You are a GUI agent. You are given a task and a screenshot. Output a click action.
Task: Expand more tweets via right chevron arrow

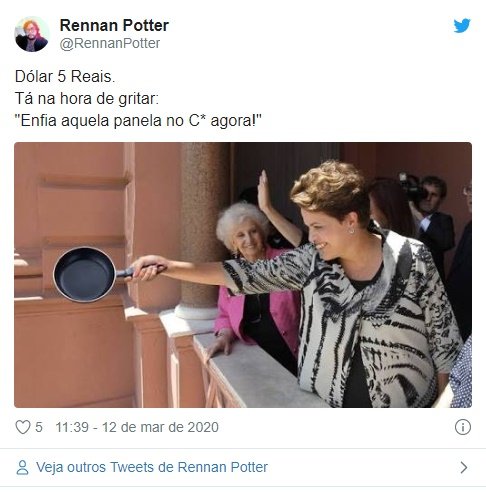pyautogui.click(x=464, y=467)
